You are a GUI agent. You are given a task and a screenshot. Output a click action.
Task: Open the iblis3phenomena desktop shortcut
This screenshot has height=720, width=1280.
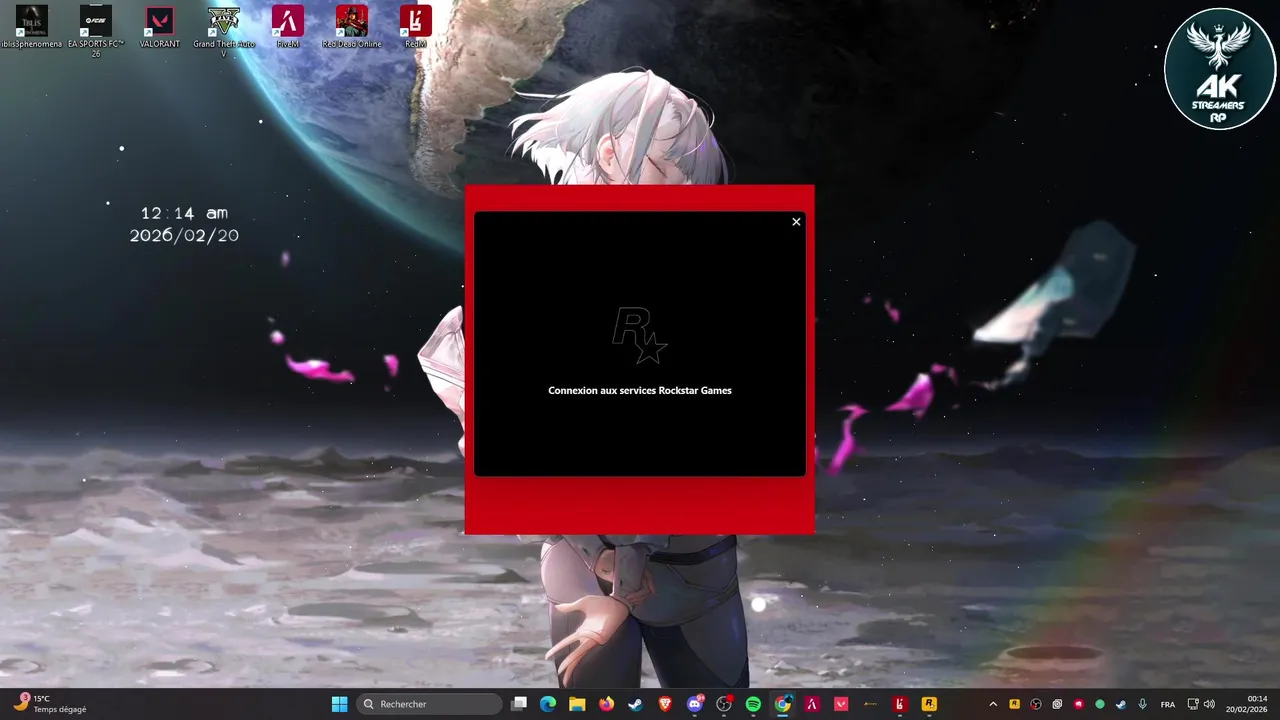32,27
